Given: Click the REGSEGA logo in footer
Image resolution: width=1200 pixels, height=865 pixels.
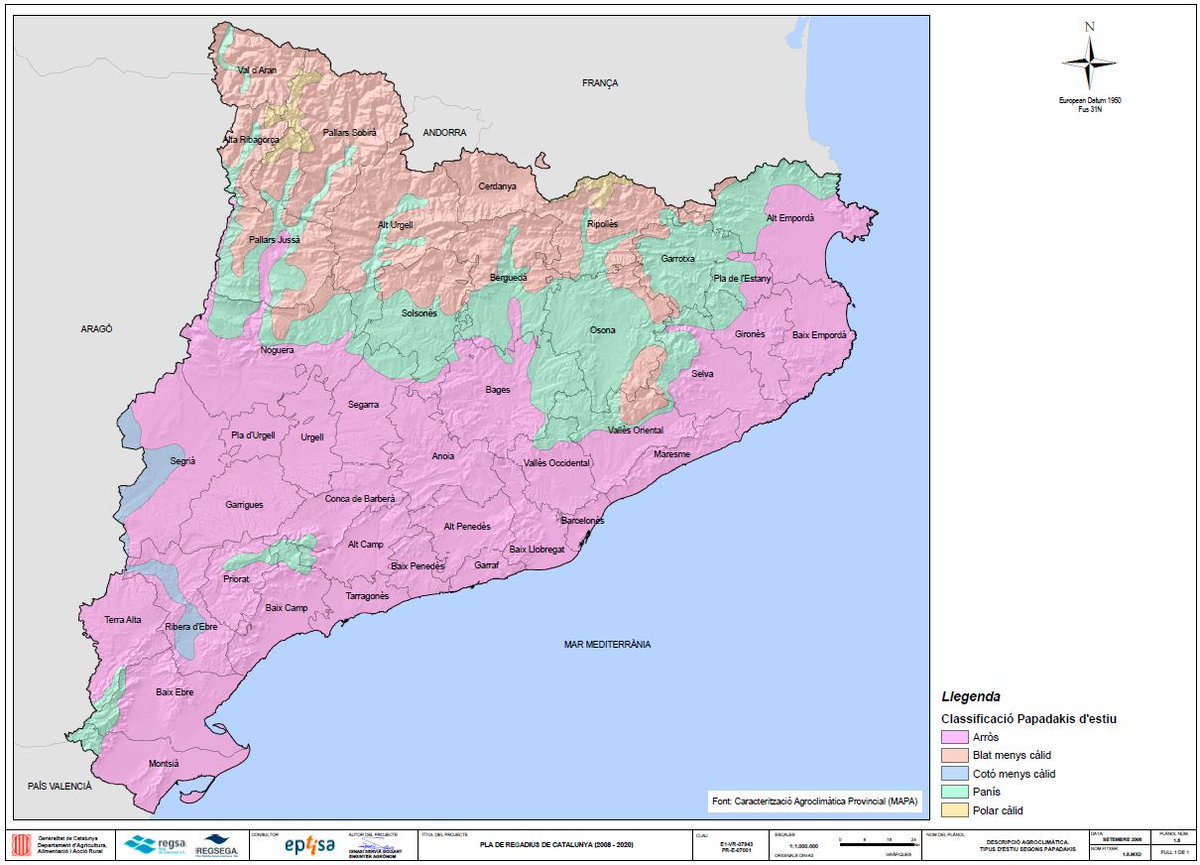Looking at the screenshot, I should (x=216, y=845).
